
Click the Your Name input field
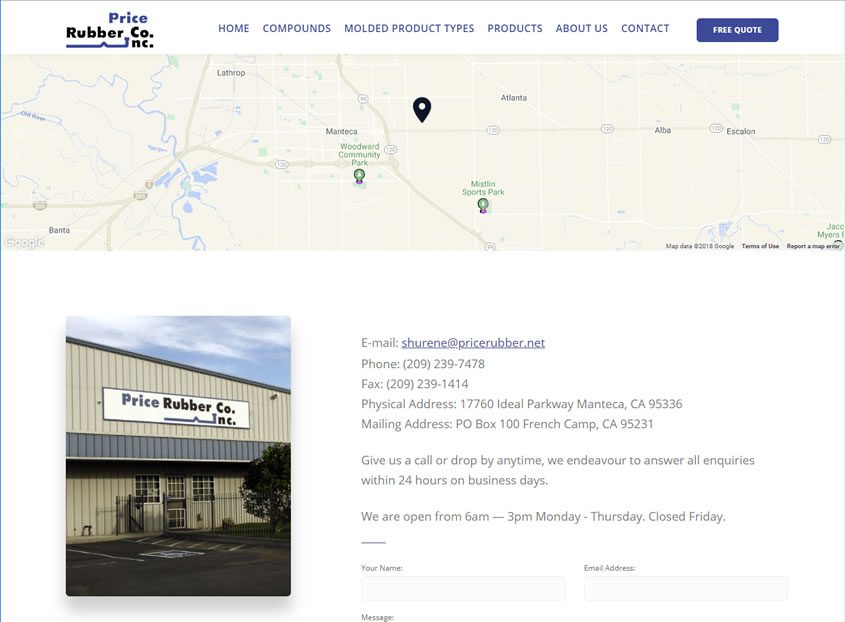pos(463,588)
